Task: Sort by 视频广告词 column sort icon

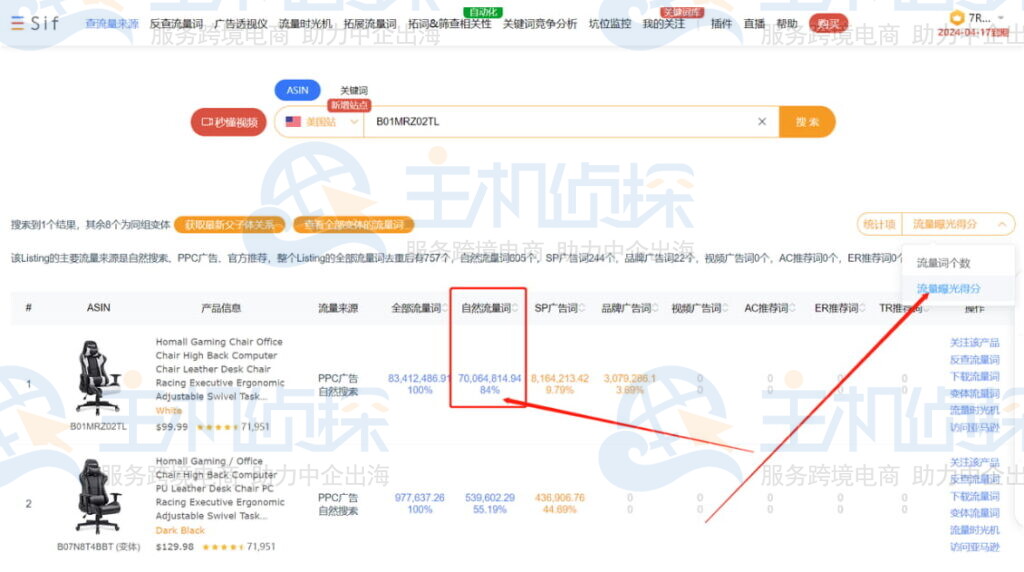Action: tap(725, 308)
